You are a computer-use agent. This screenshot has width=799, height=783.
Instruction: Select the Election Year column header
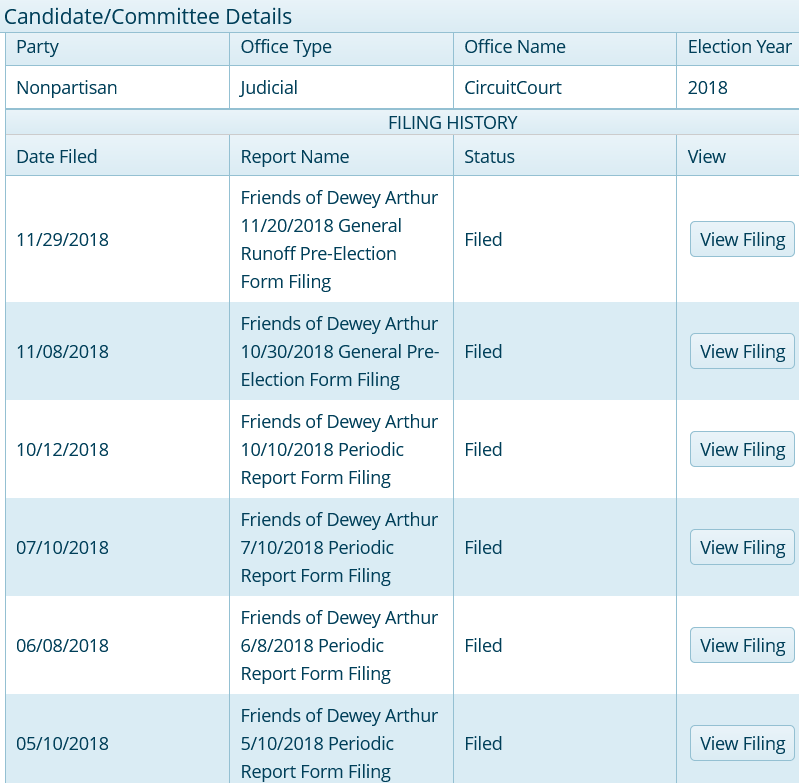(x=739, y=47)
